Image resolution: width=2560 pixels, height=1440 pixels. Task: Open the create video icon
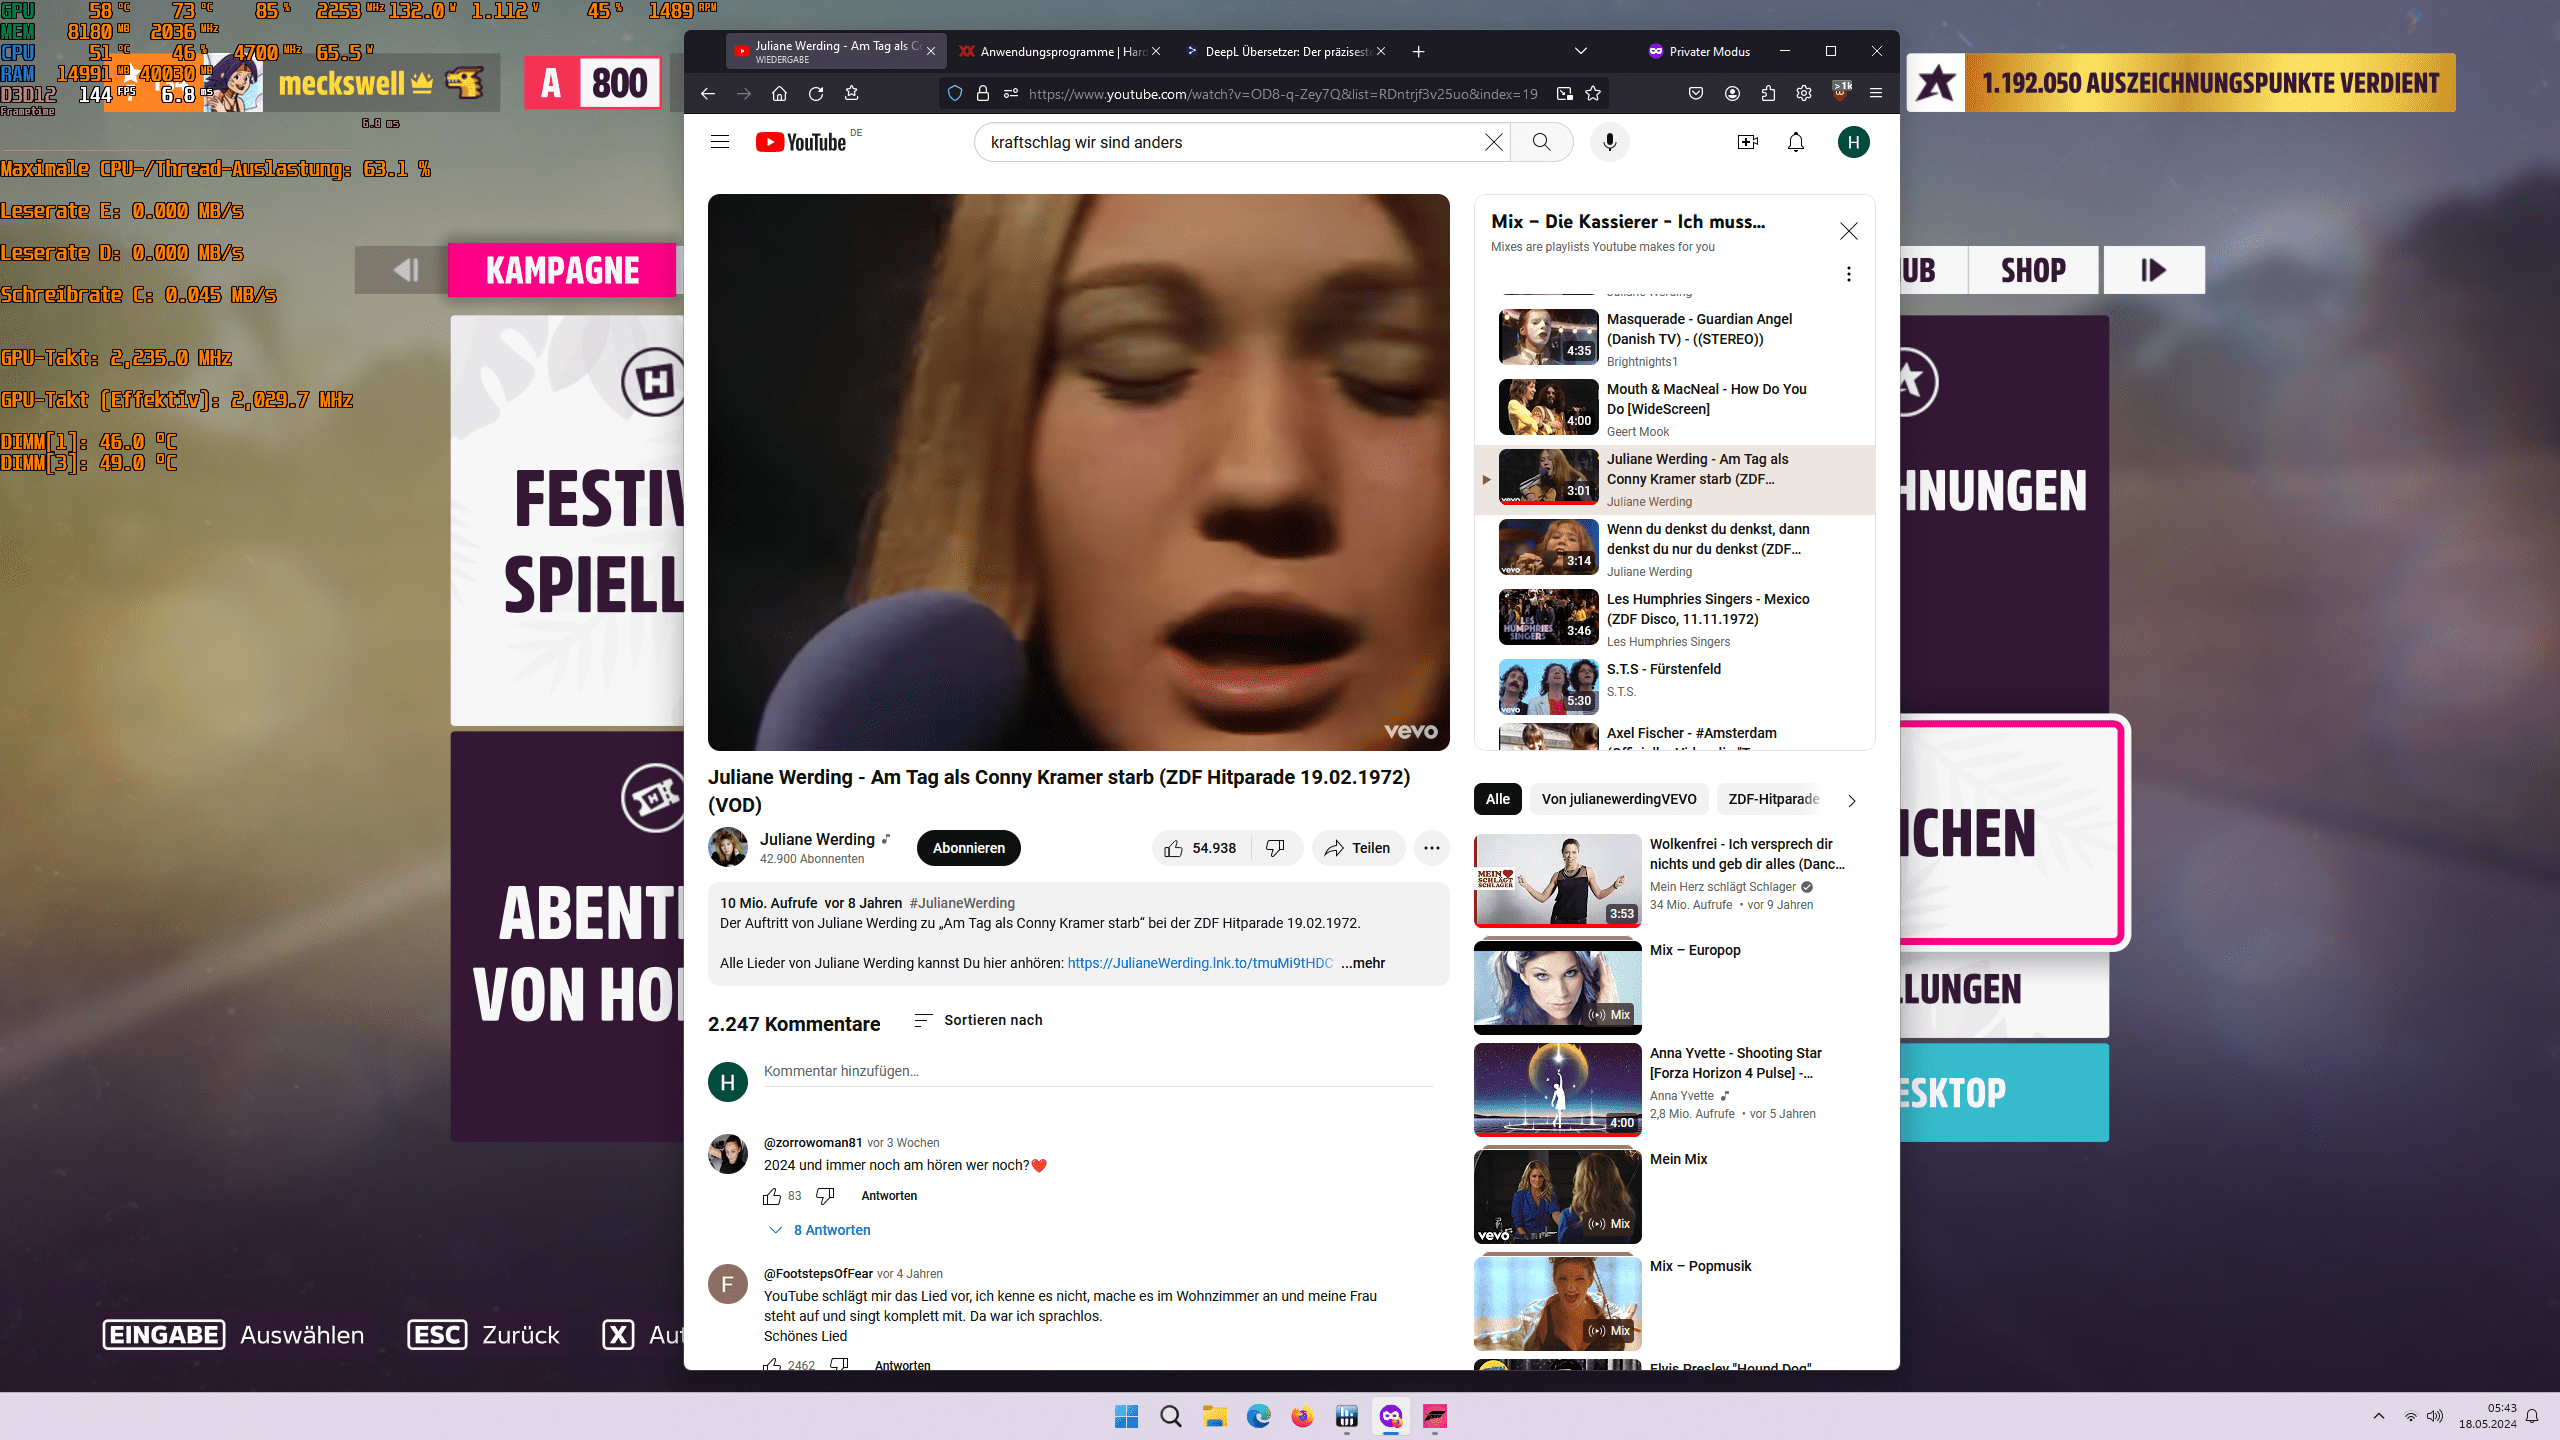tap(1747, 142)
